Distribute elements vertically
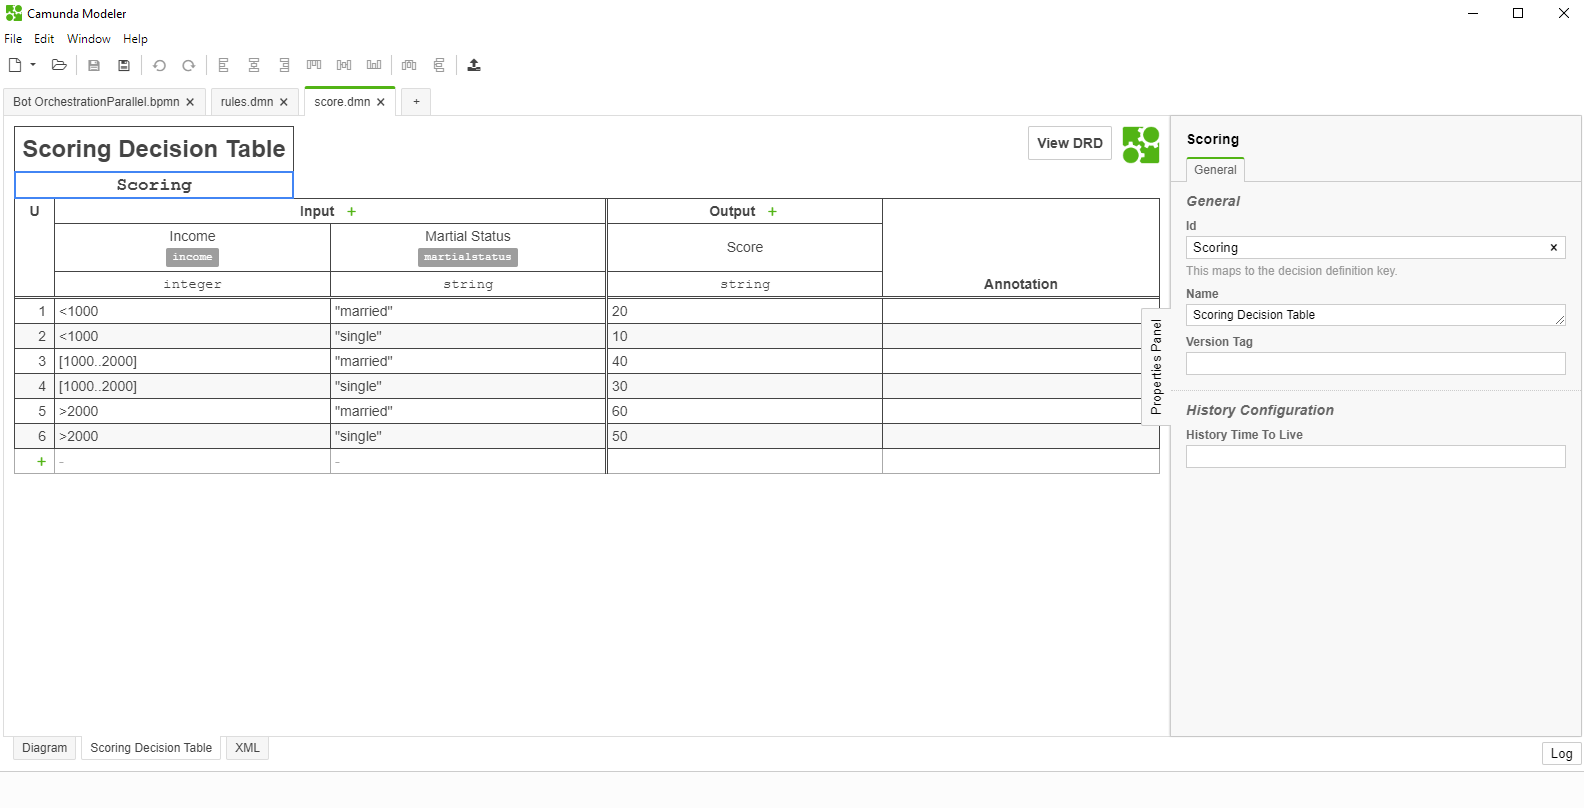Image resolution: width=1584 pixels, height=808 pixels. click(439, 65)
